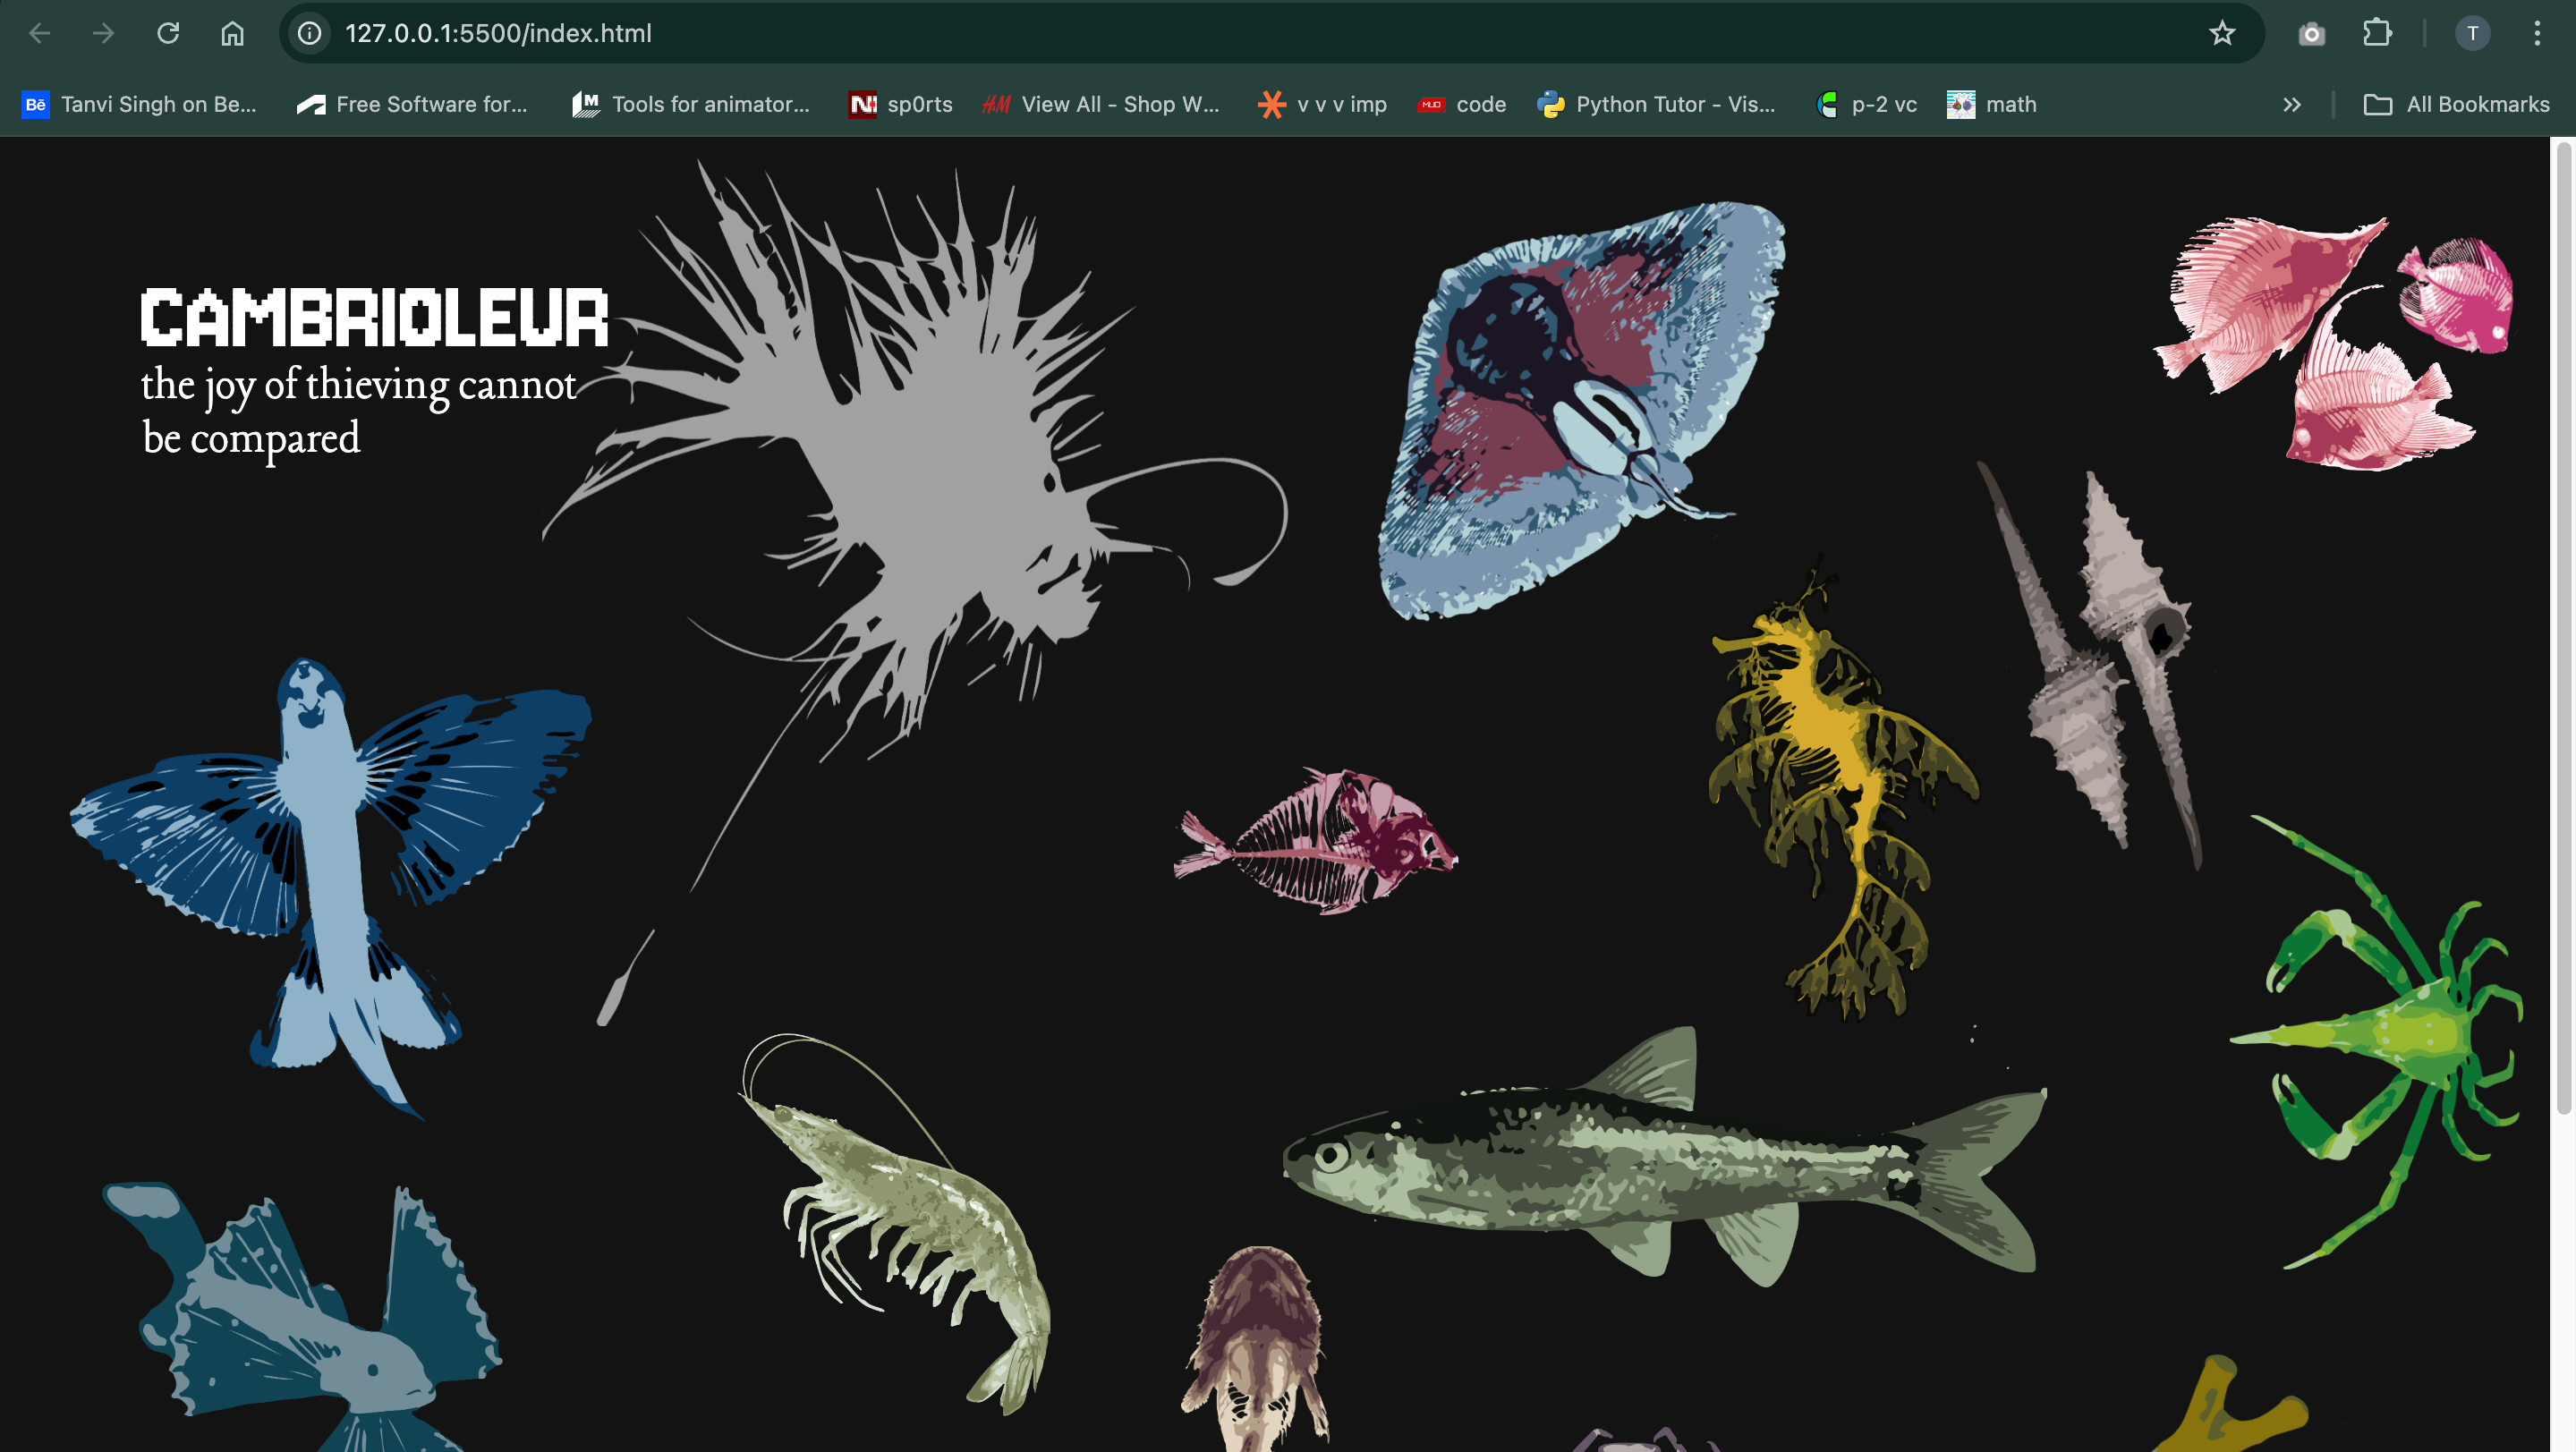Open the p-2 vc bookmark
This screenshot has width=2576, height=1452.
click(x=1866, y=104)
